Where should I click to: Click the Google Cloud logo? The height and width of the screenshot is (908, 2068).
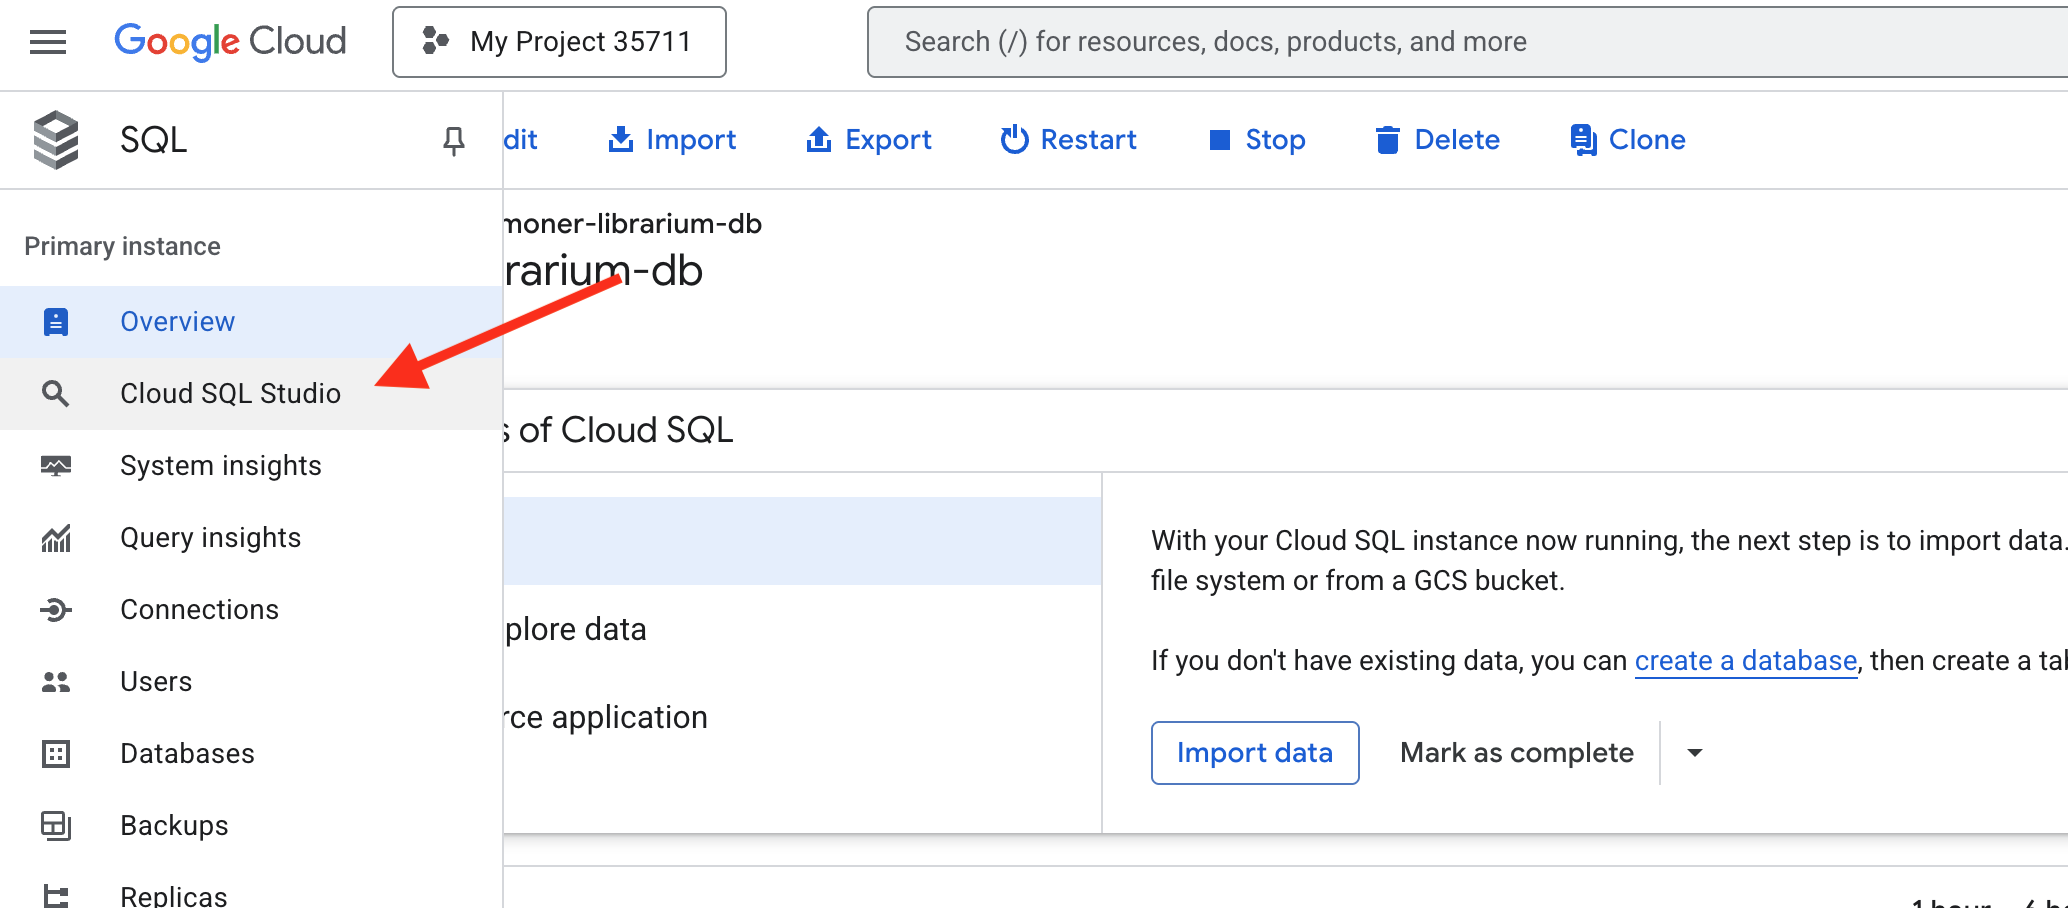[x=230, y=42]
